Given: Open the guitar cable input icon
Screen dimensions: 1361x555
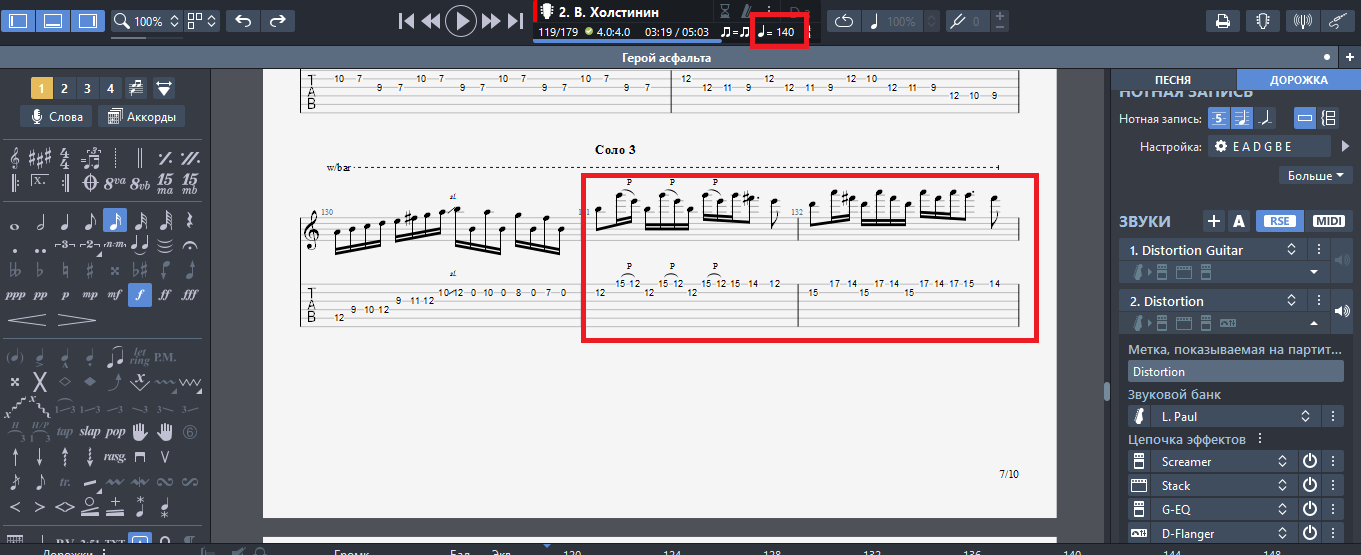Looking at the screenshot, I should (1336, 20).
